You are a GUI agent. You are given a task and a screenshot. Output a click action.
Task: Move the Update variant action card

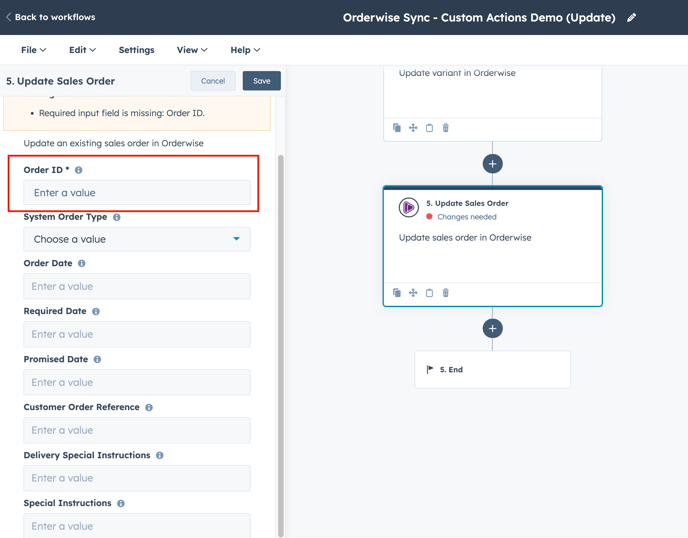(x=413, y=128)
